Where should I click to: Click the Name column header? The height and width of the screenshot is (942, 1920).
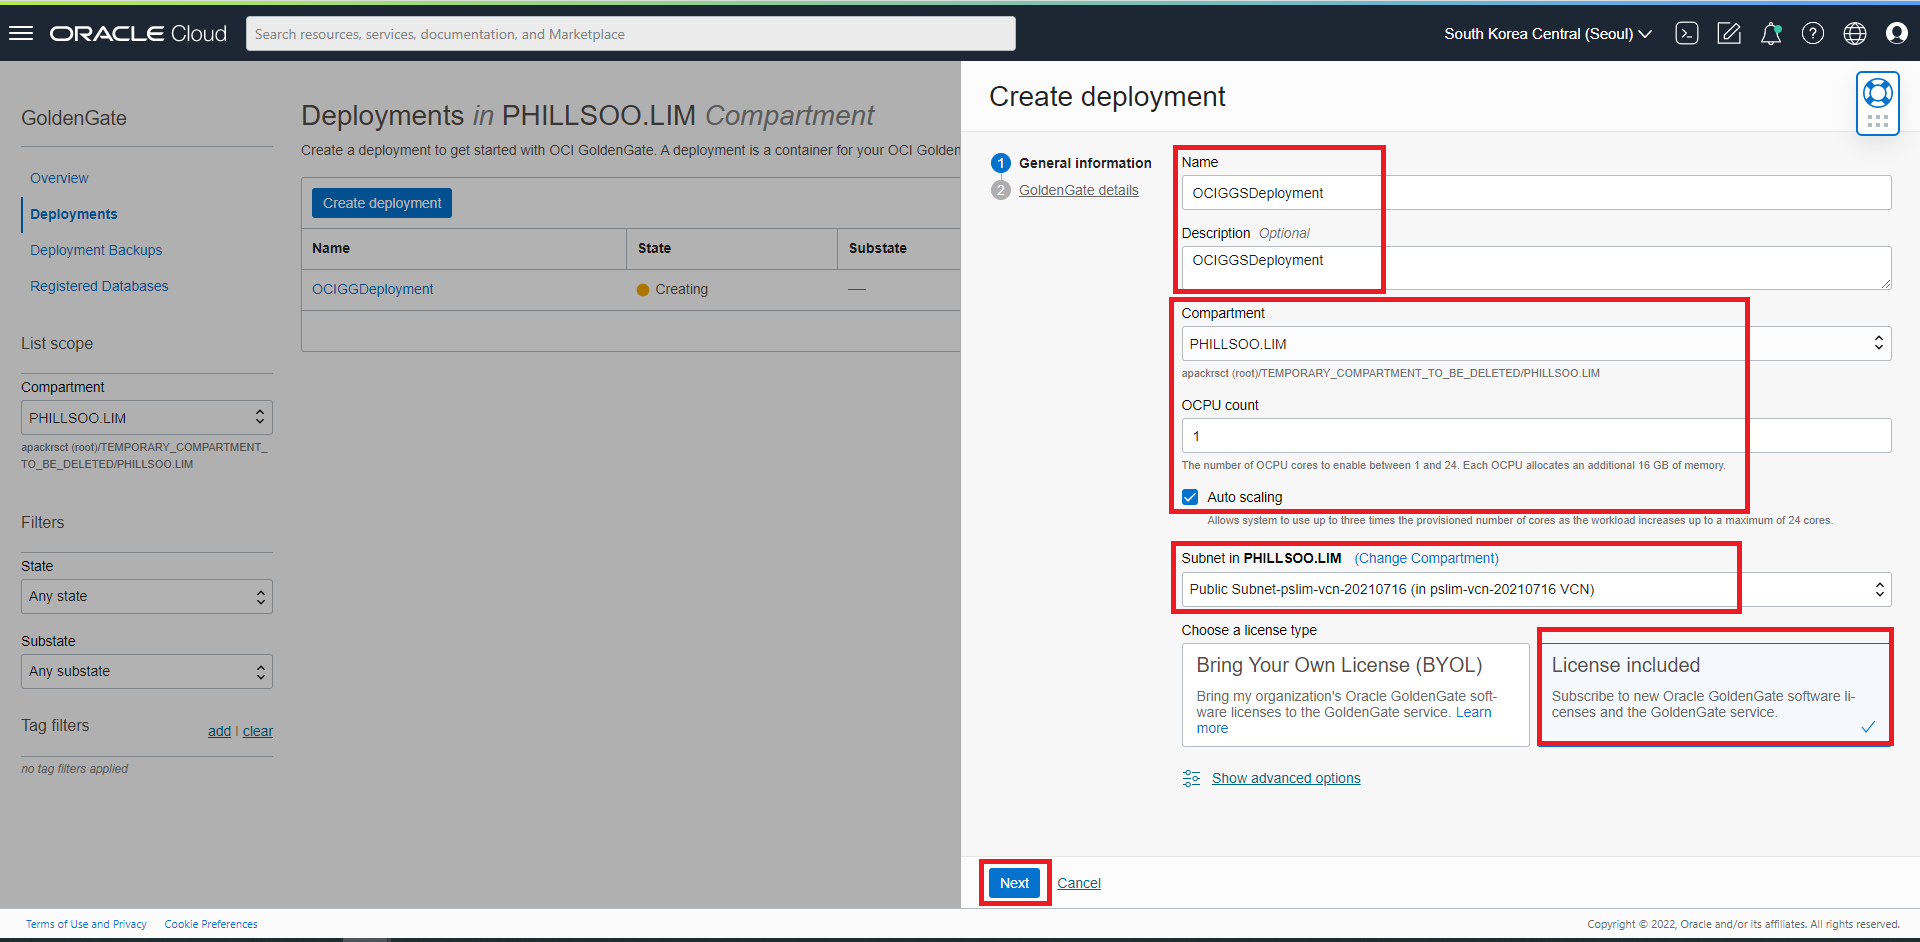point(331,248)
